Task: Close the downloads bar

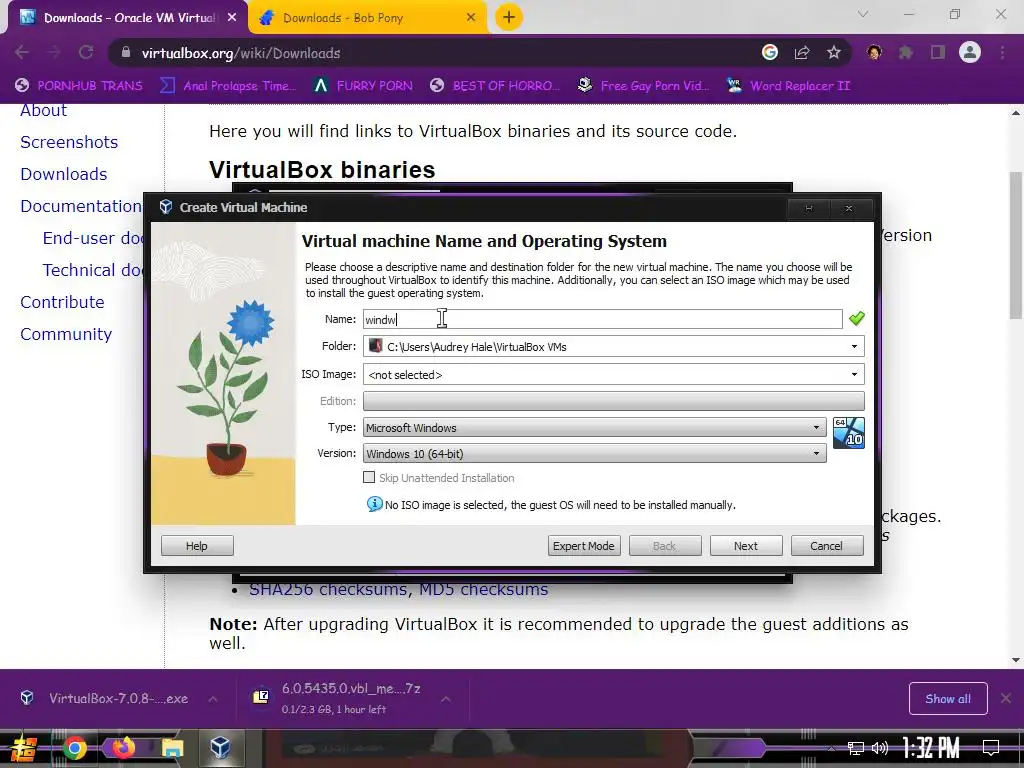Action: click(1006, 698)
